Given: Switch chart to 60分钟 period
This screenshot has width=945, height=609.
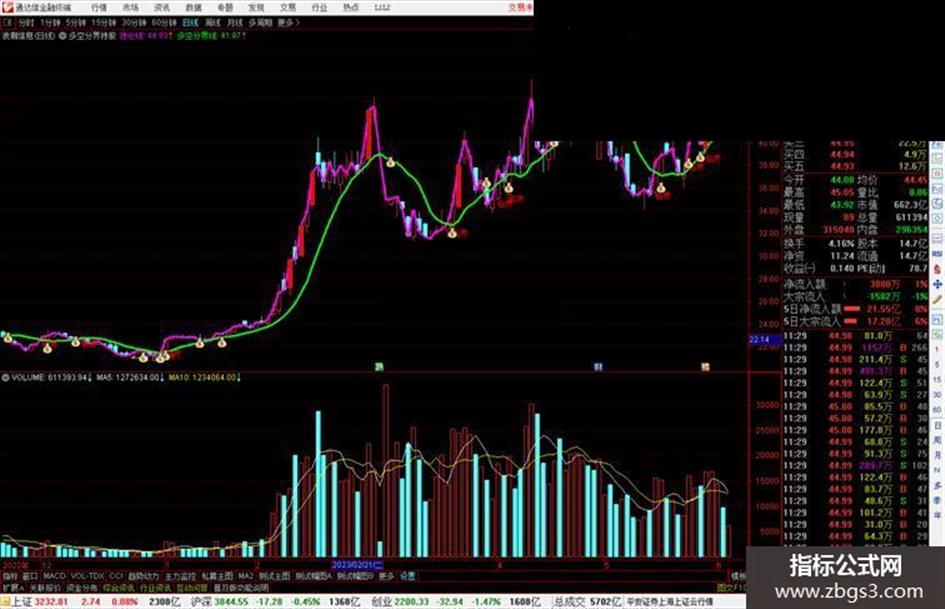Looking at the screenshot, I should [164, 22].
